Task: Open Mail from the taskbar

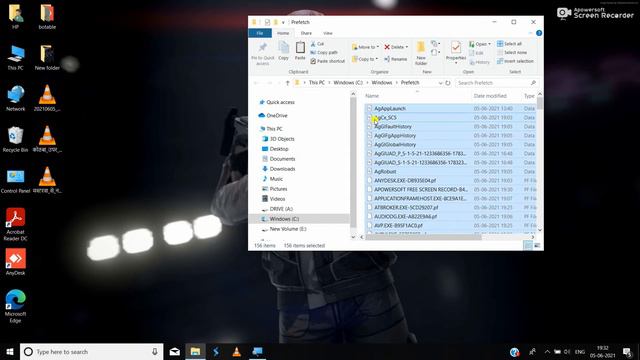Action: click(x=175, y=351)
